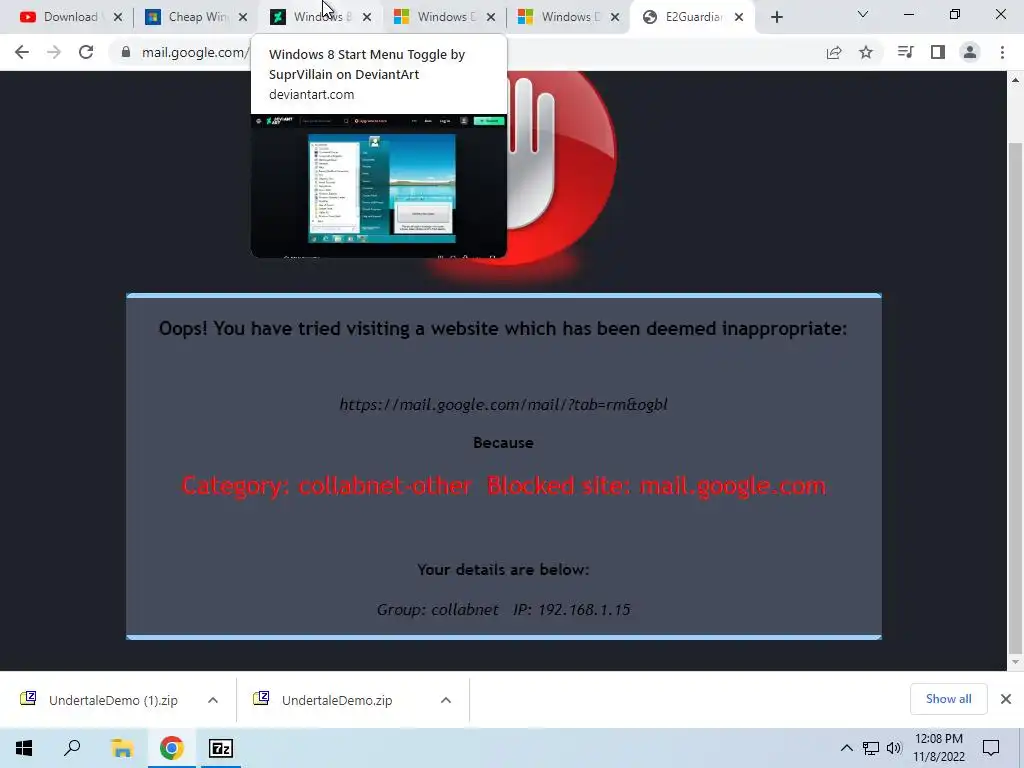This screenshot has height=768, width=1024.
Task: Close the downloads bar
Action: click(x=1006, y=699)
